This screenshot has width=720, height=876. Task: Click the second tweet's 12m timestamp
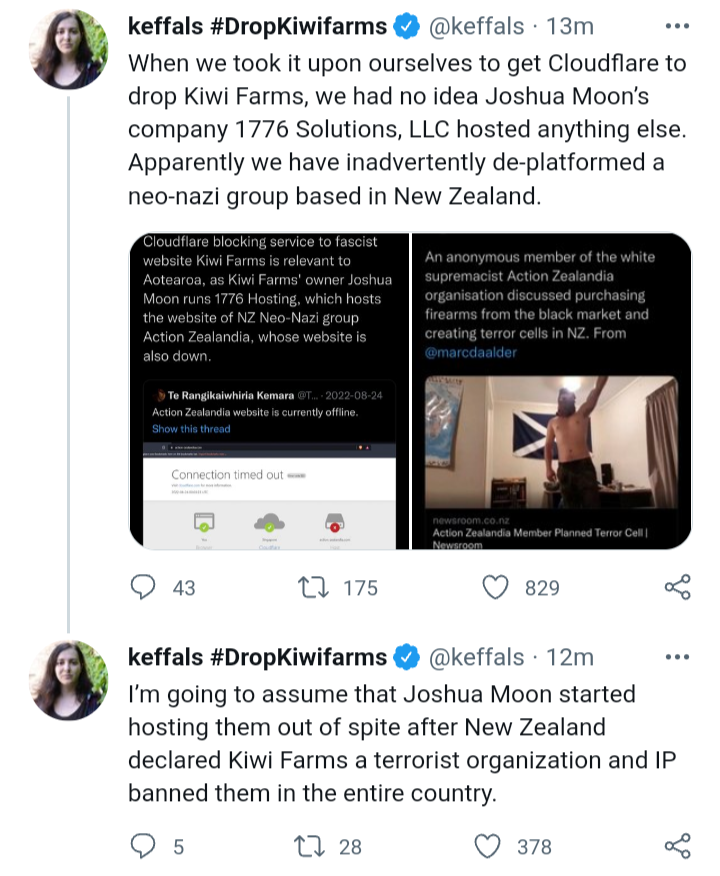(573, 657)
